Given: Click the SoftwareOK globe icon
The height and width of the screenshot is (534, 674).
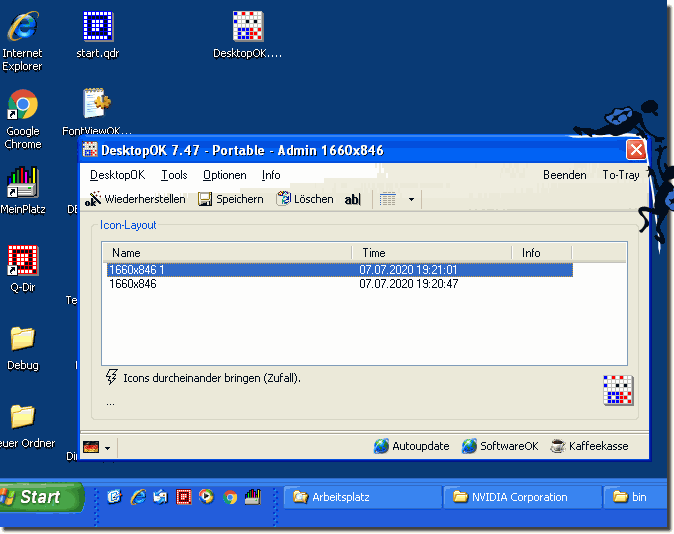Looking at the screenshot, I should (469, 446).
